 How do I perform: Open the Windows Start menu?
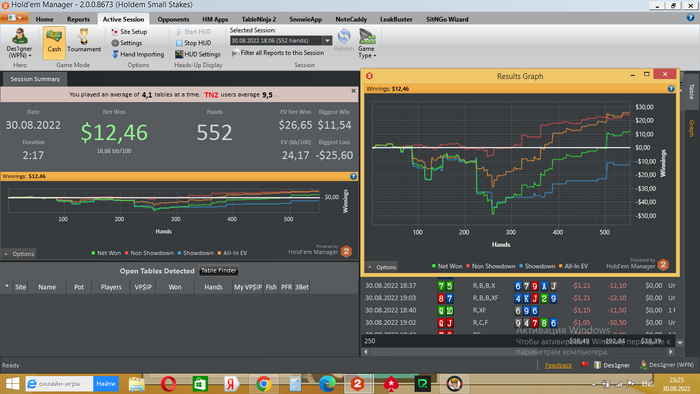point(12,384)
